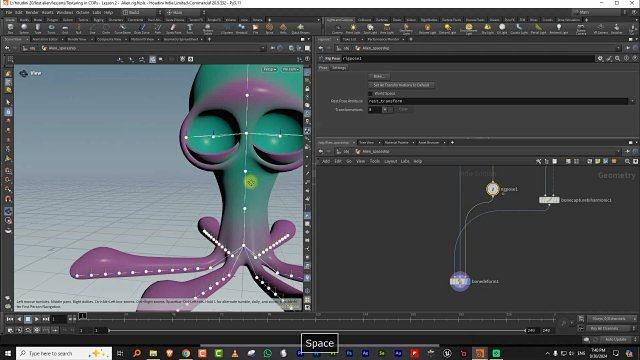Viewport: 640px width, 360px height.
Task: Open the Material Palette tab
Action: point(397,142)
